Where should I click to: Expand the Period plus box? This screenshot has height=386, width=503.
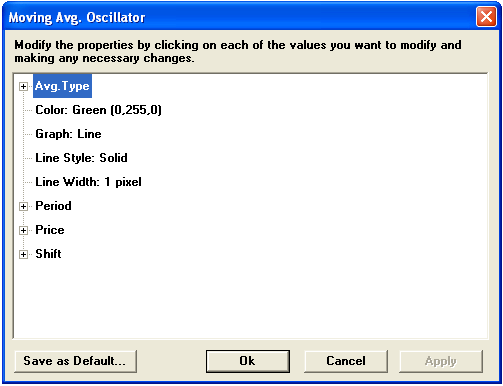[23, 207]
